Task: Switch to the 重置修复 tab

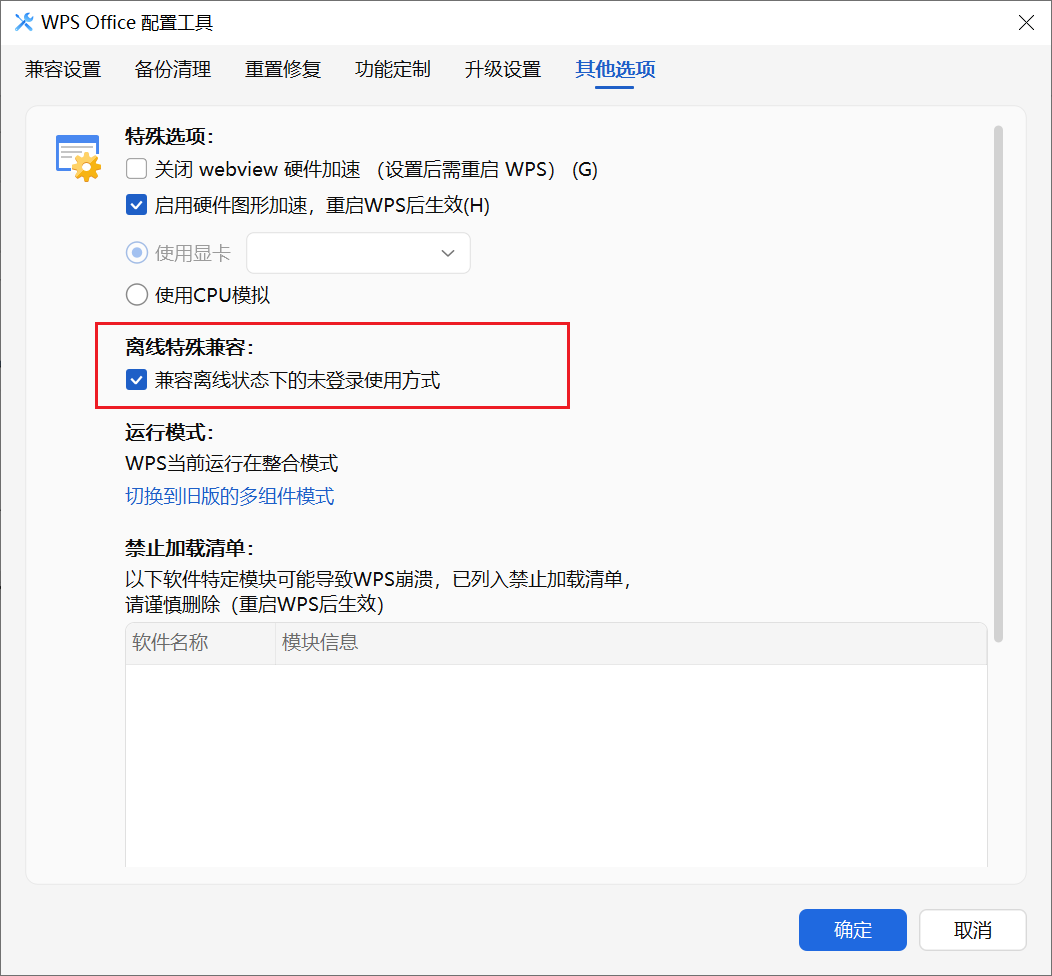Action: (282, 70)
